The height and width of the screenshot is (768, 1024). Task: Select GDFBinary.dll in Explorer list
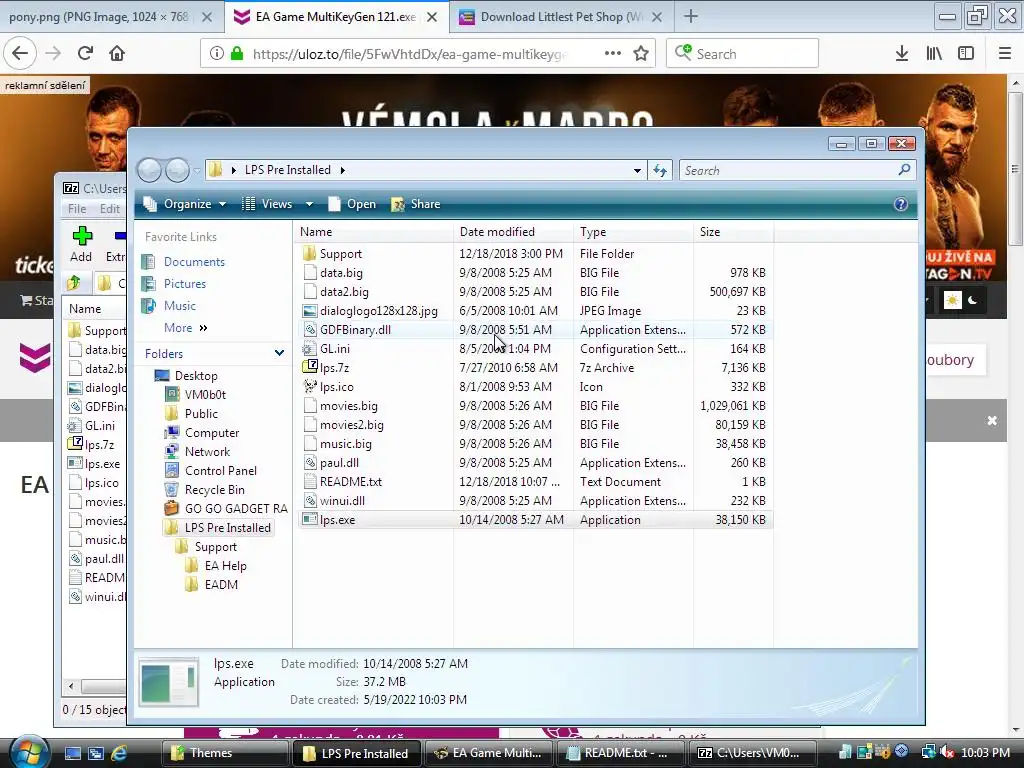click(355, 330)
